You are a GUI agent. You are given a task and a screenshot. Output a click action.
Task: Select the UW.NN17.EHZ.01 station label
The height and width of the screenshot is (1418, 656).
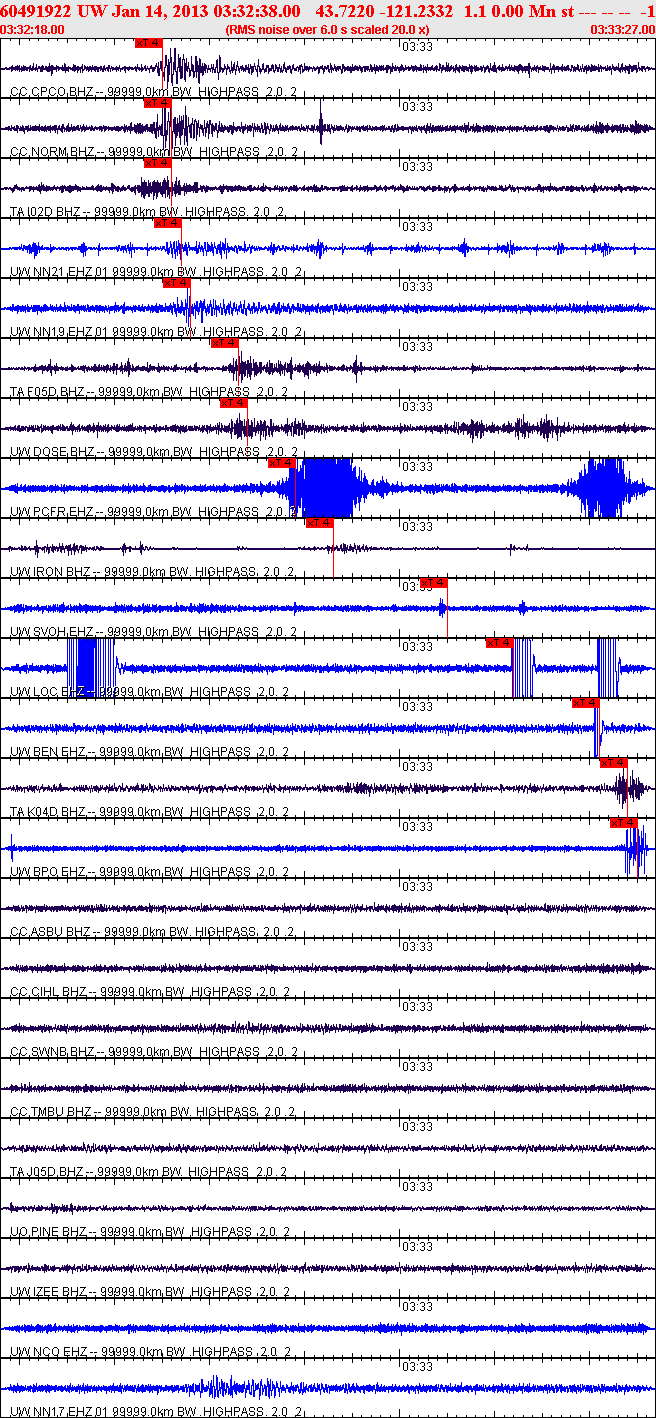point(59,1412)
